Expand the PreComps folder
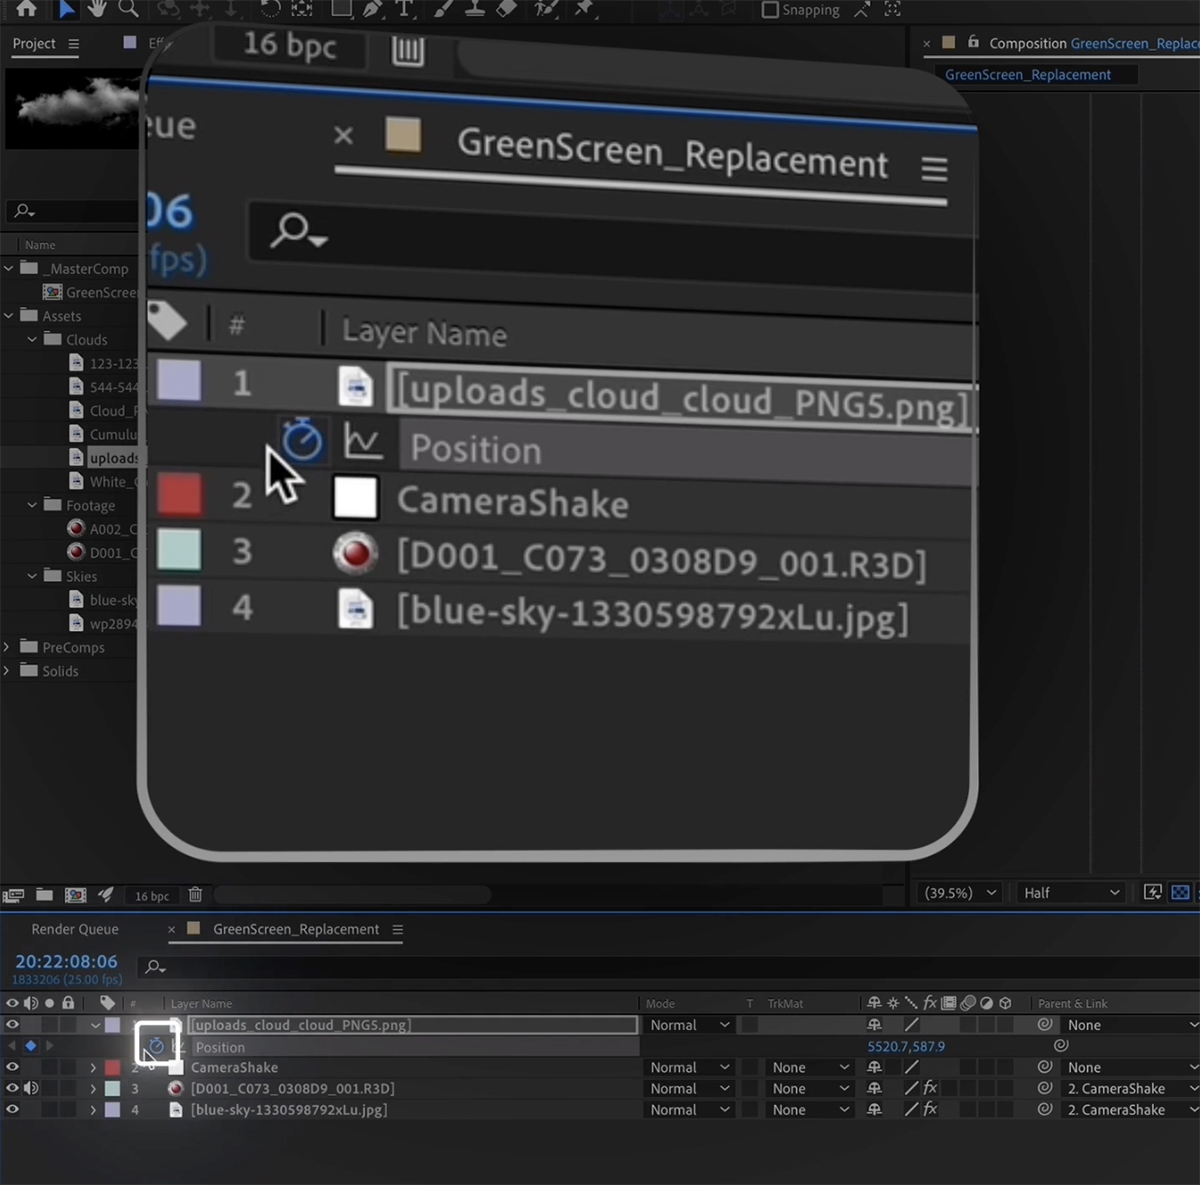Image resolution: width=1200 pixels, height=1185 pixels. point(7,647)
